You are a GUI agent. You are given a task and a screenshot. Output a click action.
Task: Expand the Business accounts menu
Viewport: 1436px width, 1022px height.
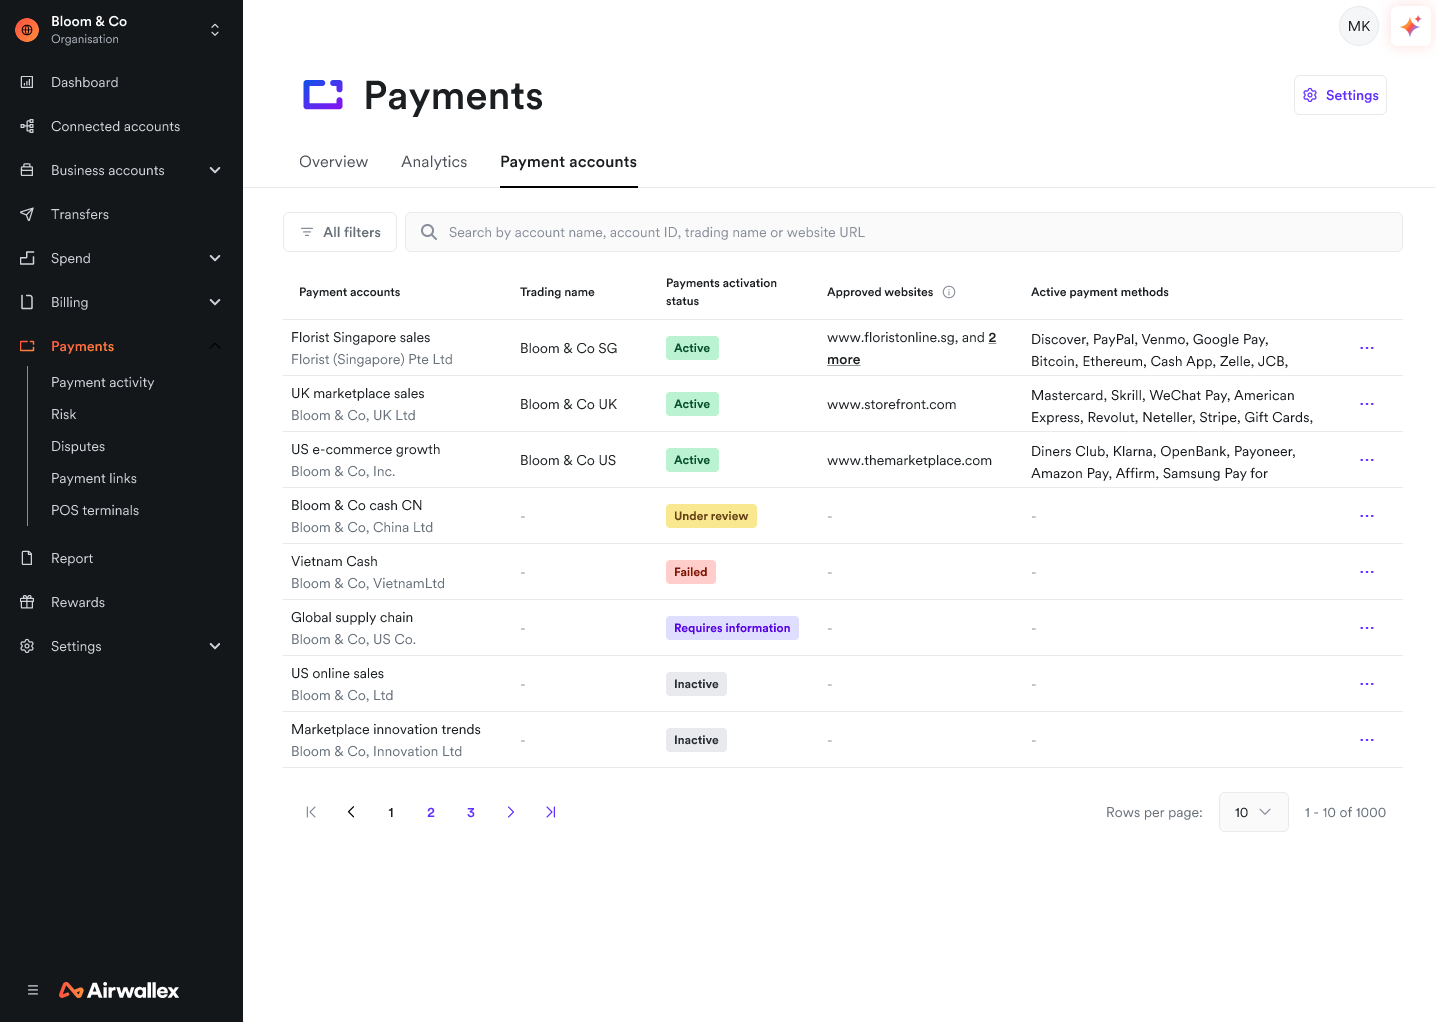pyautogui.click(x=215, y=170)
